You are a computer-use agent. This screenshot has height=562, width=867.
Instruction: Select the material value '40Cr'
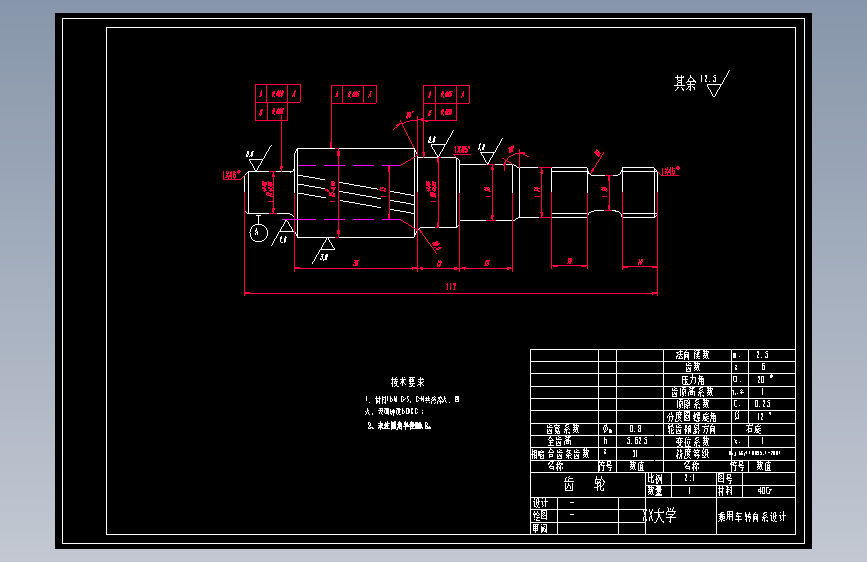[765, 491]
